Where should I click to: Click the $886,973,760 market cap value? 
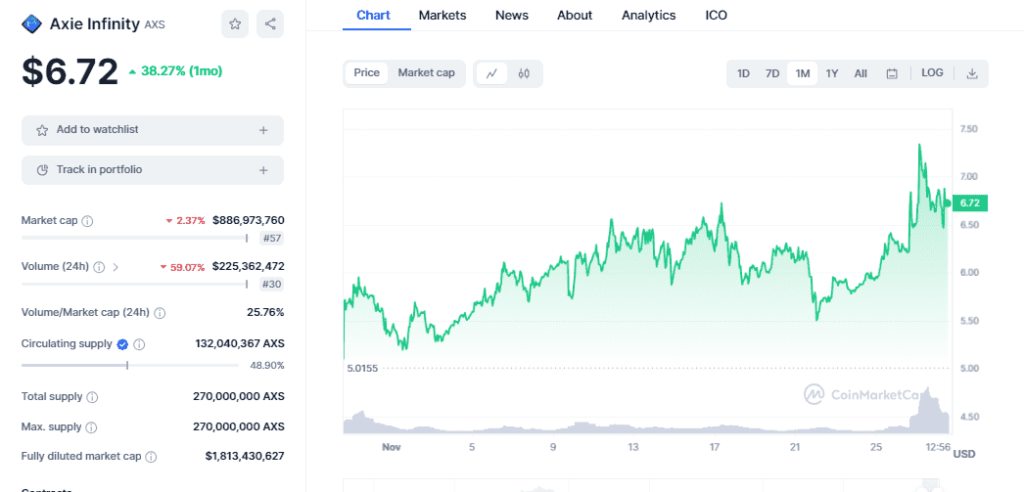248,221
